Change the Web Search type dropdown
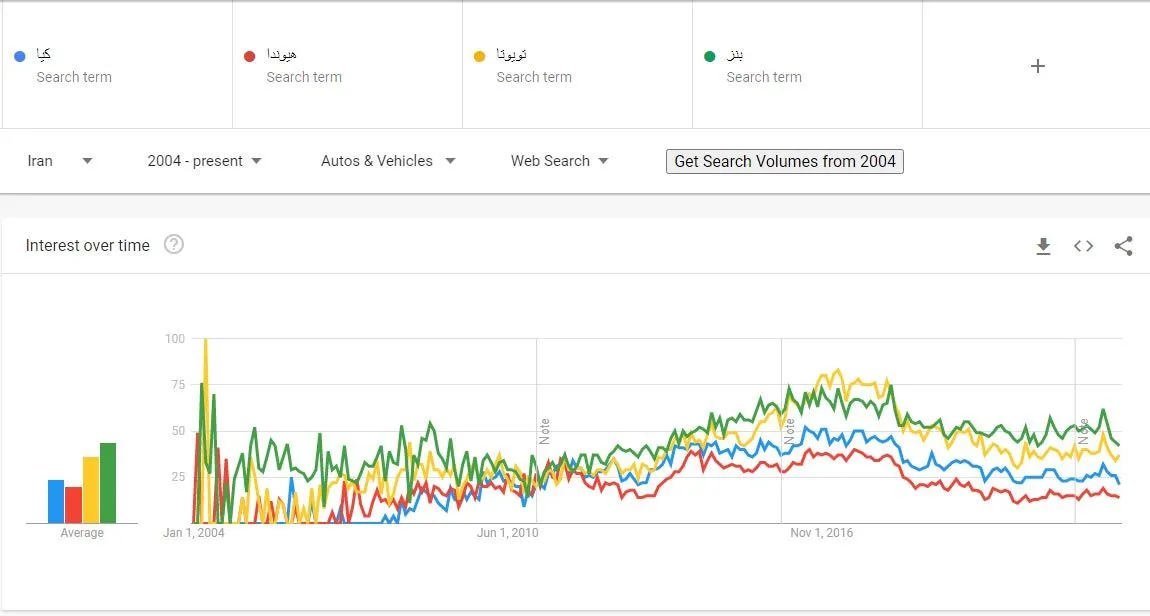 (560, 161)
